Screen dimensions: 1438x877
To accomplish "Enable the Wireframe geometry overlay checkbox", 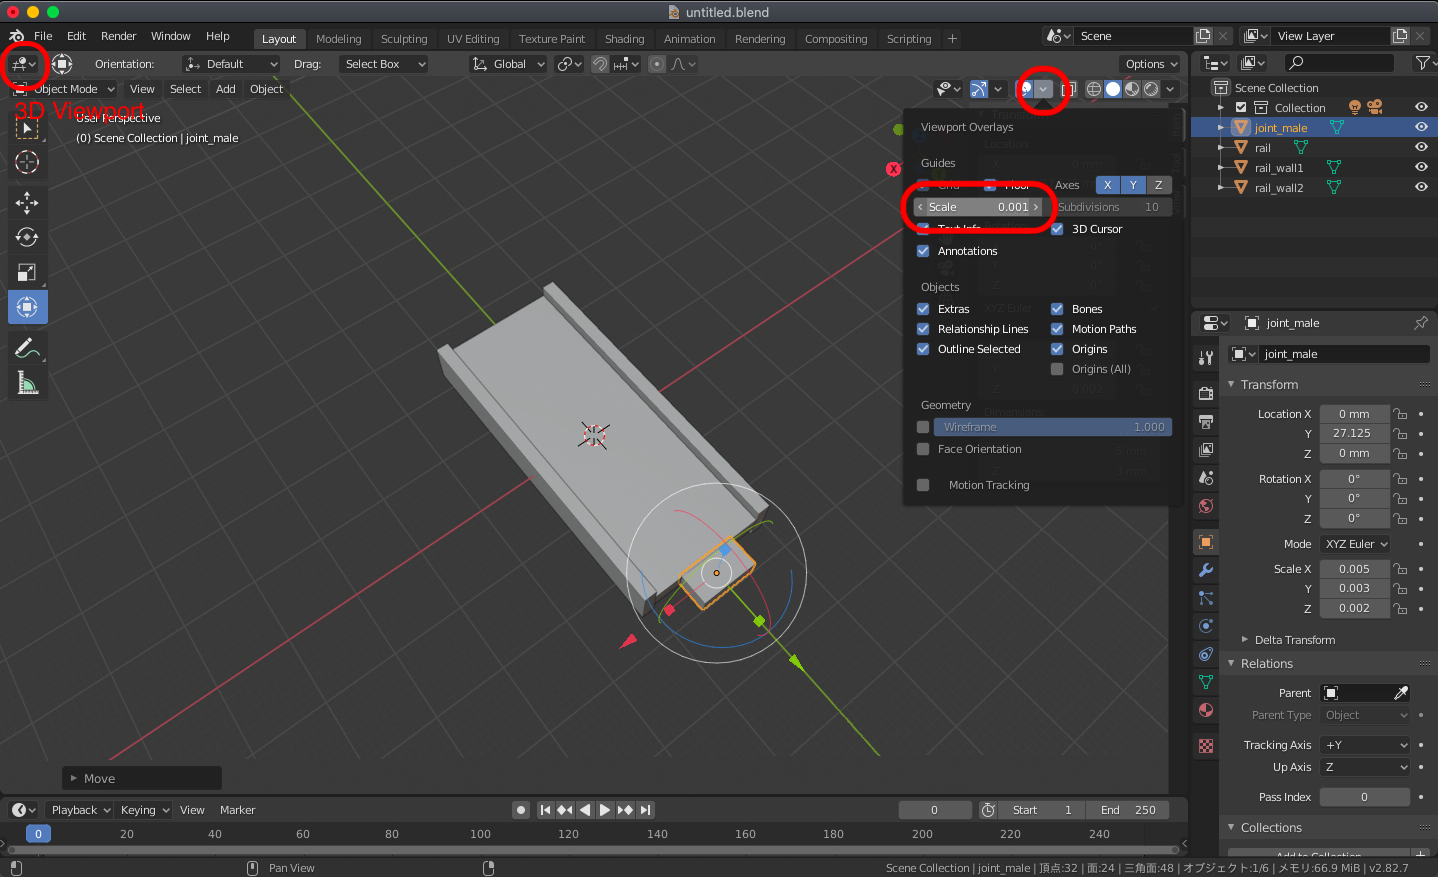I will click(x=923, y=427).
